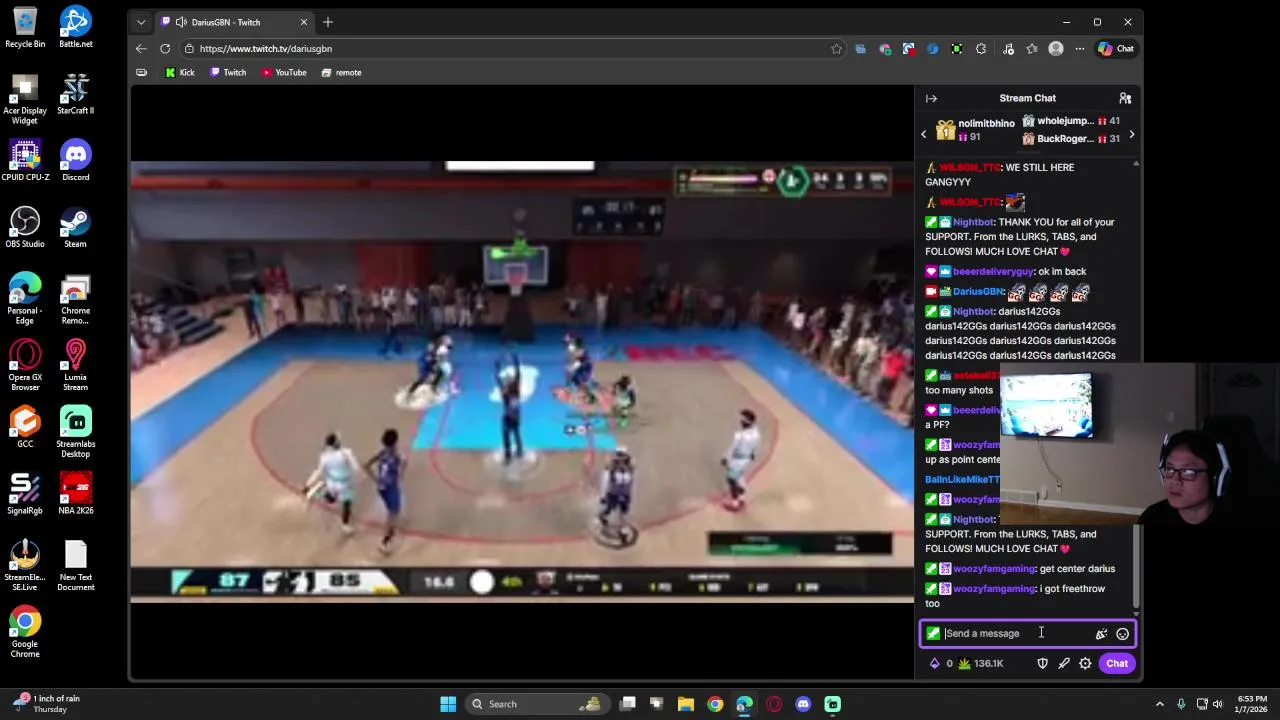
Task: Open the Windows Start menu
Action: 448,704
